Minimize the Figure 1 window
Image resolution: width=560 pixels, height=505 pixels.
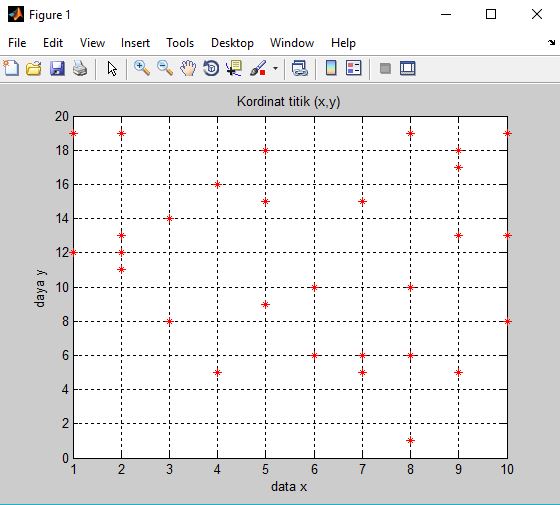[x=446, y=15]
